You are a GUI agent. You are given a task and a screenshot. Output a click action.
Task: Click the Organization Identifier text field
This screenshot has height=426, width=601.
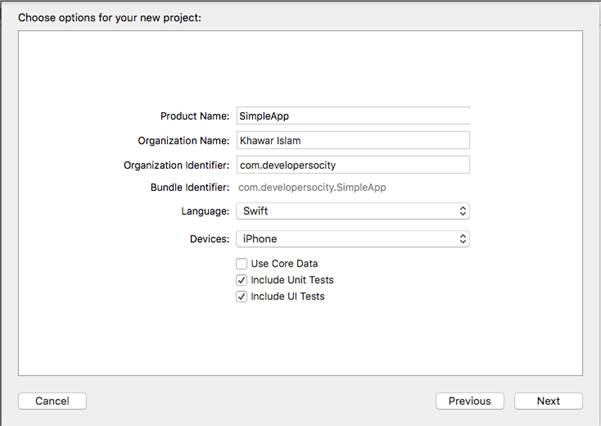353,165
